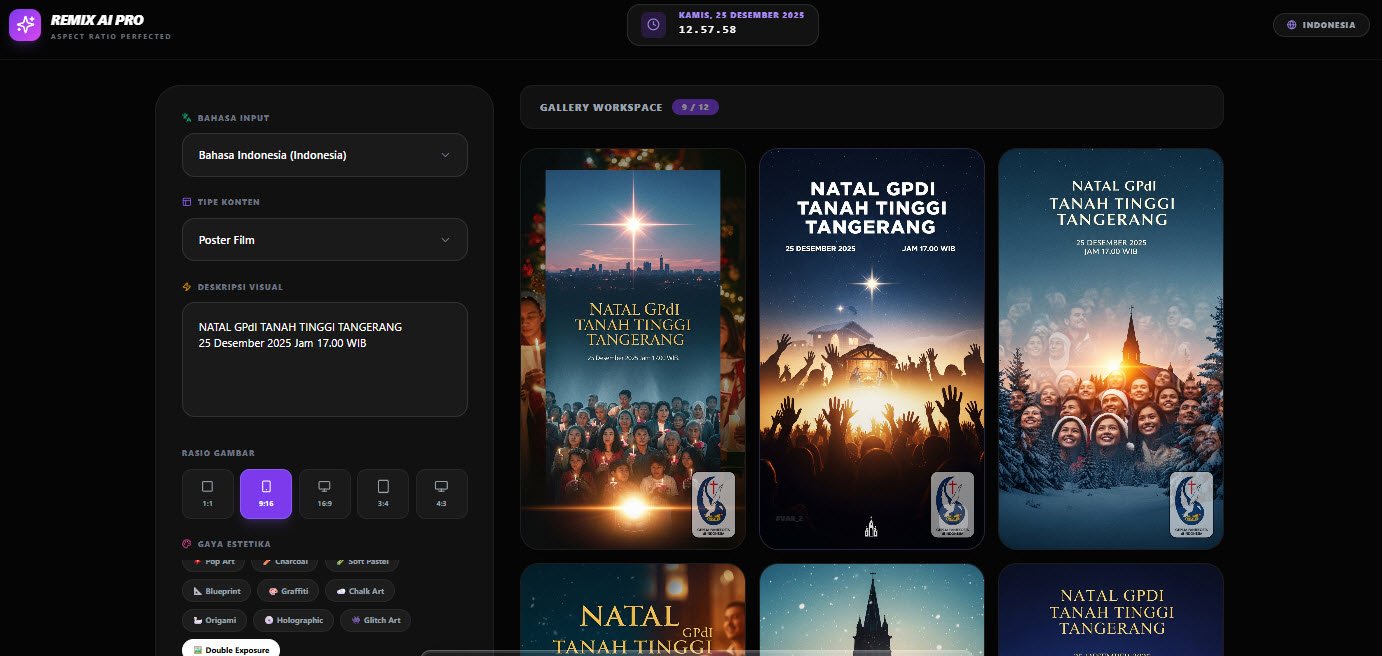The image size is (1382, 656).
Task: Open the snowy church crowd poster
Action: click(1111, 349)
